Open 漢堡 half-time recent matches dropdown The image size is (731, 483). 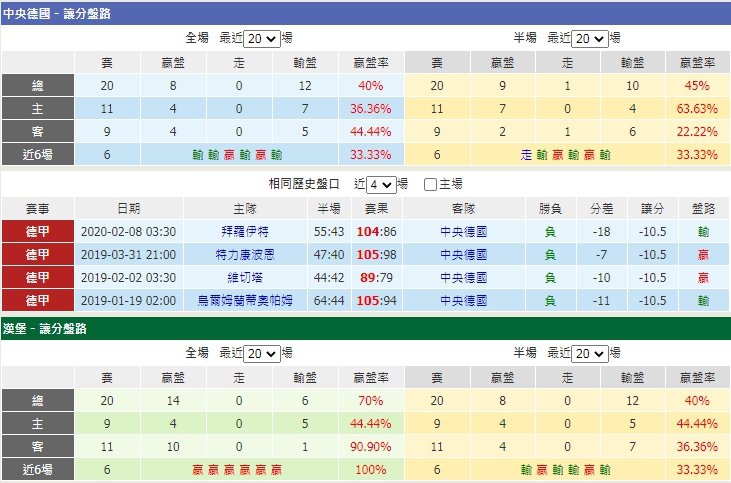coord(590,353)
